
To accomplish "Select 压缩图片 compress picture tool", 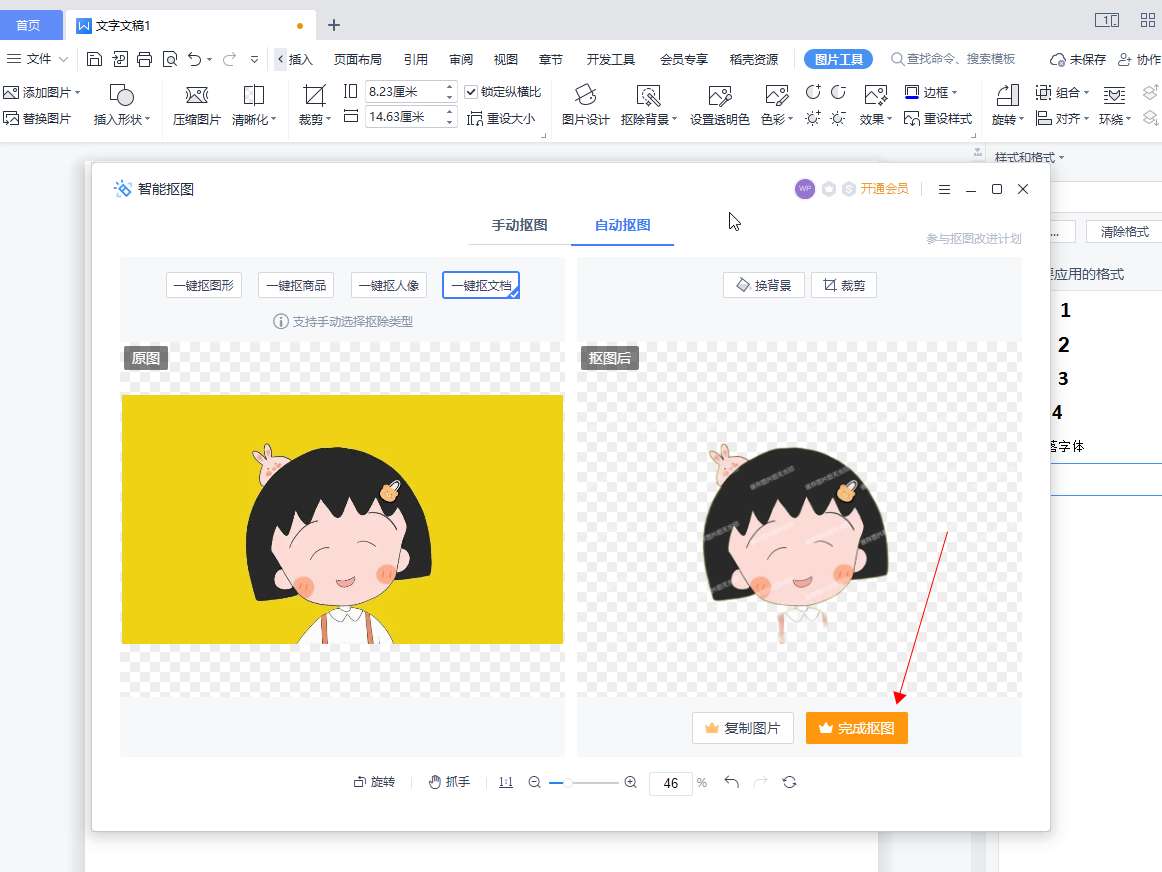I will [196, 105].
